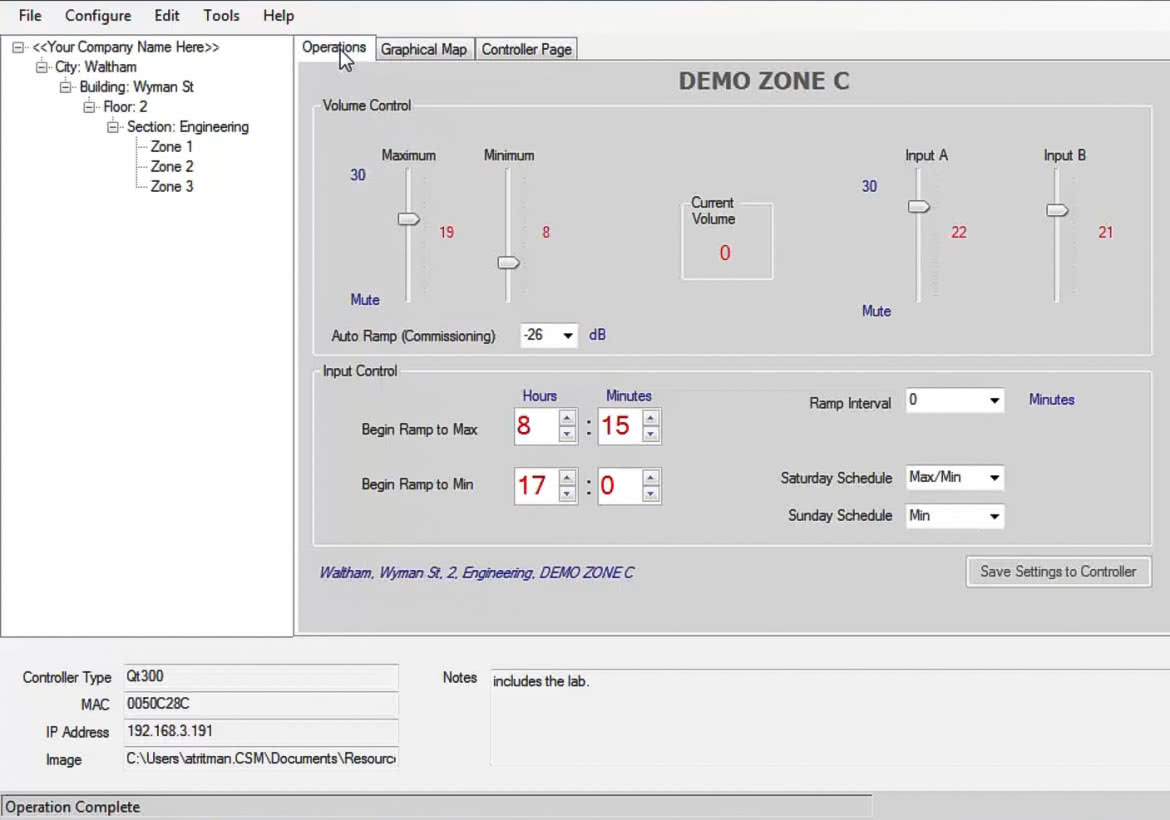Click the Minimum volume slider handle
The image size is (1170, 820).
pyautogui.click(x=508, y=263)
